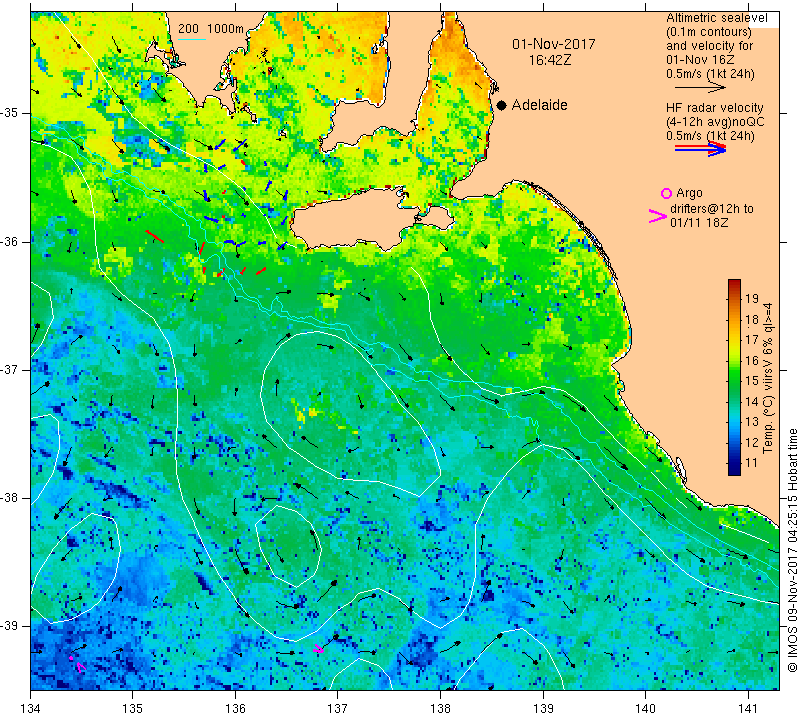
Task: Click the '01-Nov-2017' date label
Action: 554,44
